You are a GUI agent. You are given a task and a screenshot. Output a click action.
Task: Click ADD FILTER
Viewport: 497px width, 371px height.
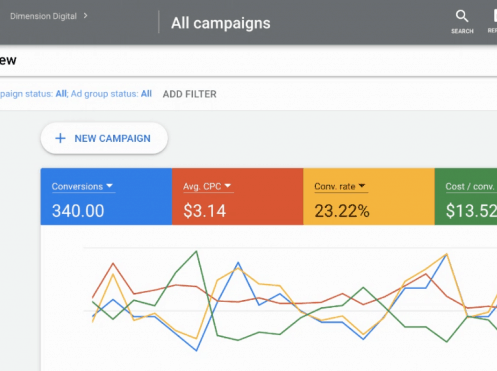pyautogui.click(x=190, y=94)
